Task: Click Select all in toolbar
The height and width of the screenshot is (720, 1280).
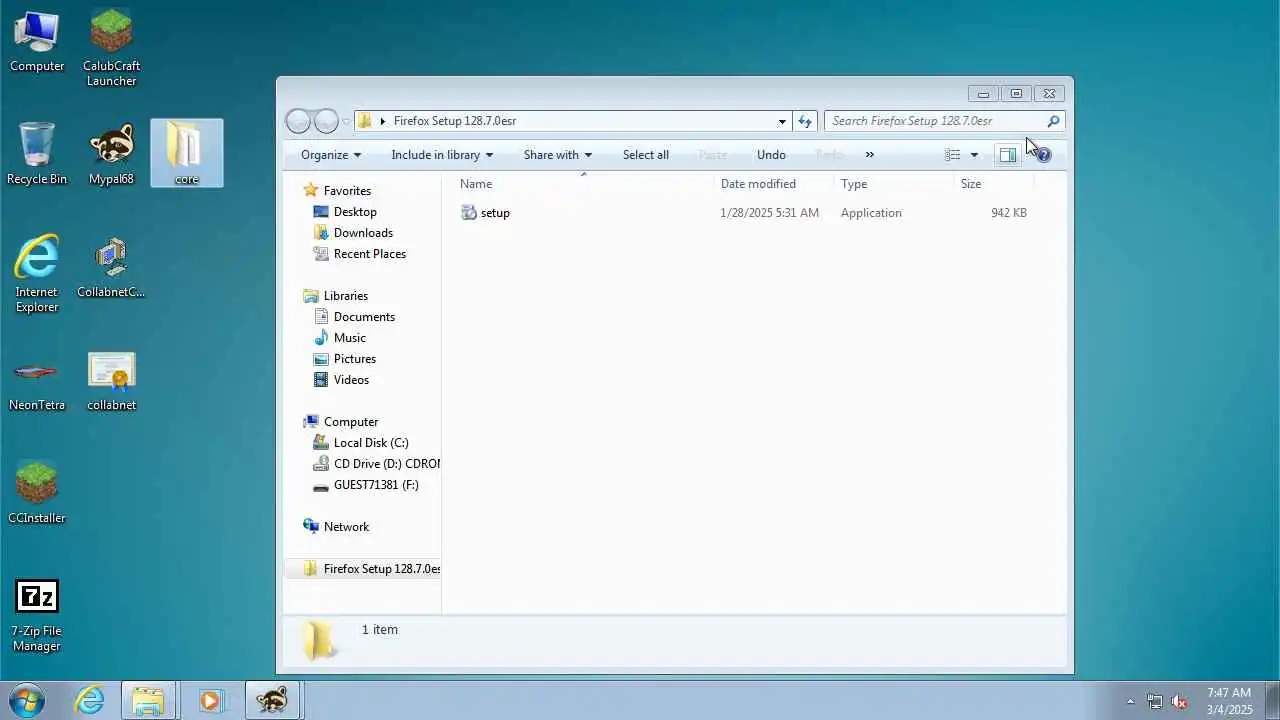Action: pos(646,155)
